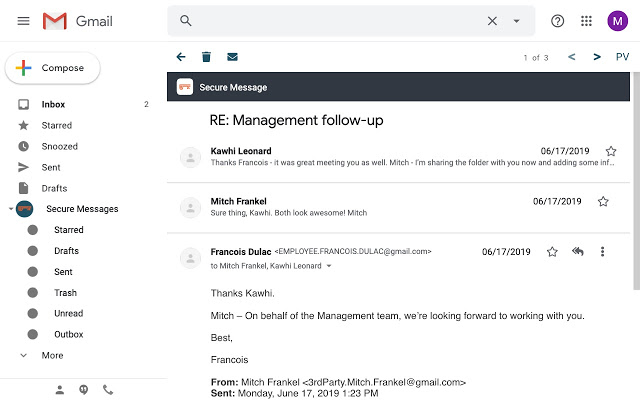Expand Mitch Frankel's collapsed message

(x=398, y=208)
